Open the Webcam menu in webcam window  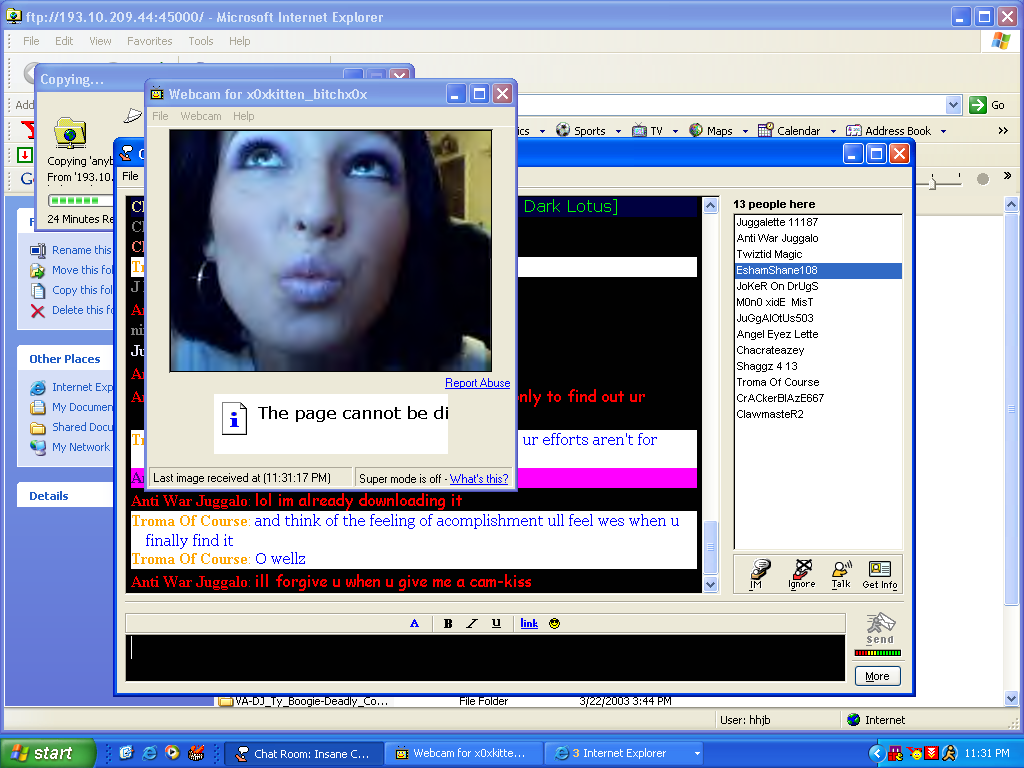tap(200, 116)
